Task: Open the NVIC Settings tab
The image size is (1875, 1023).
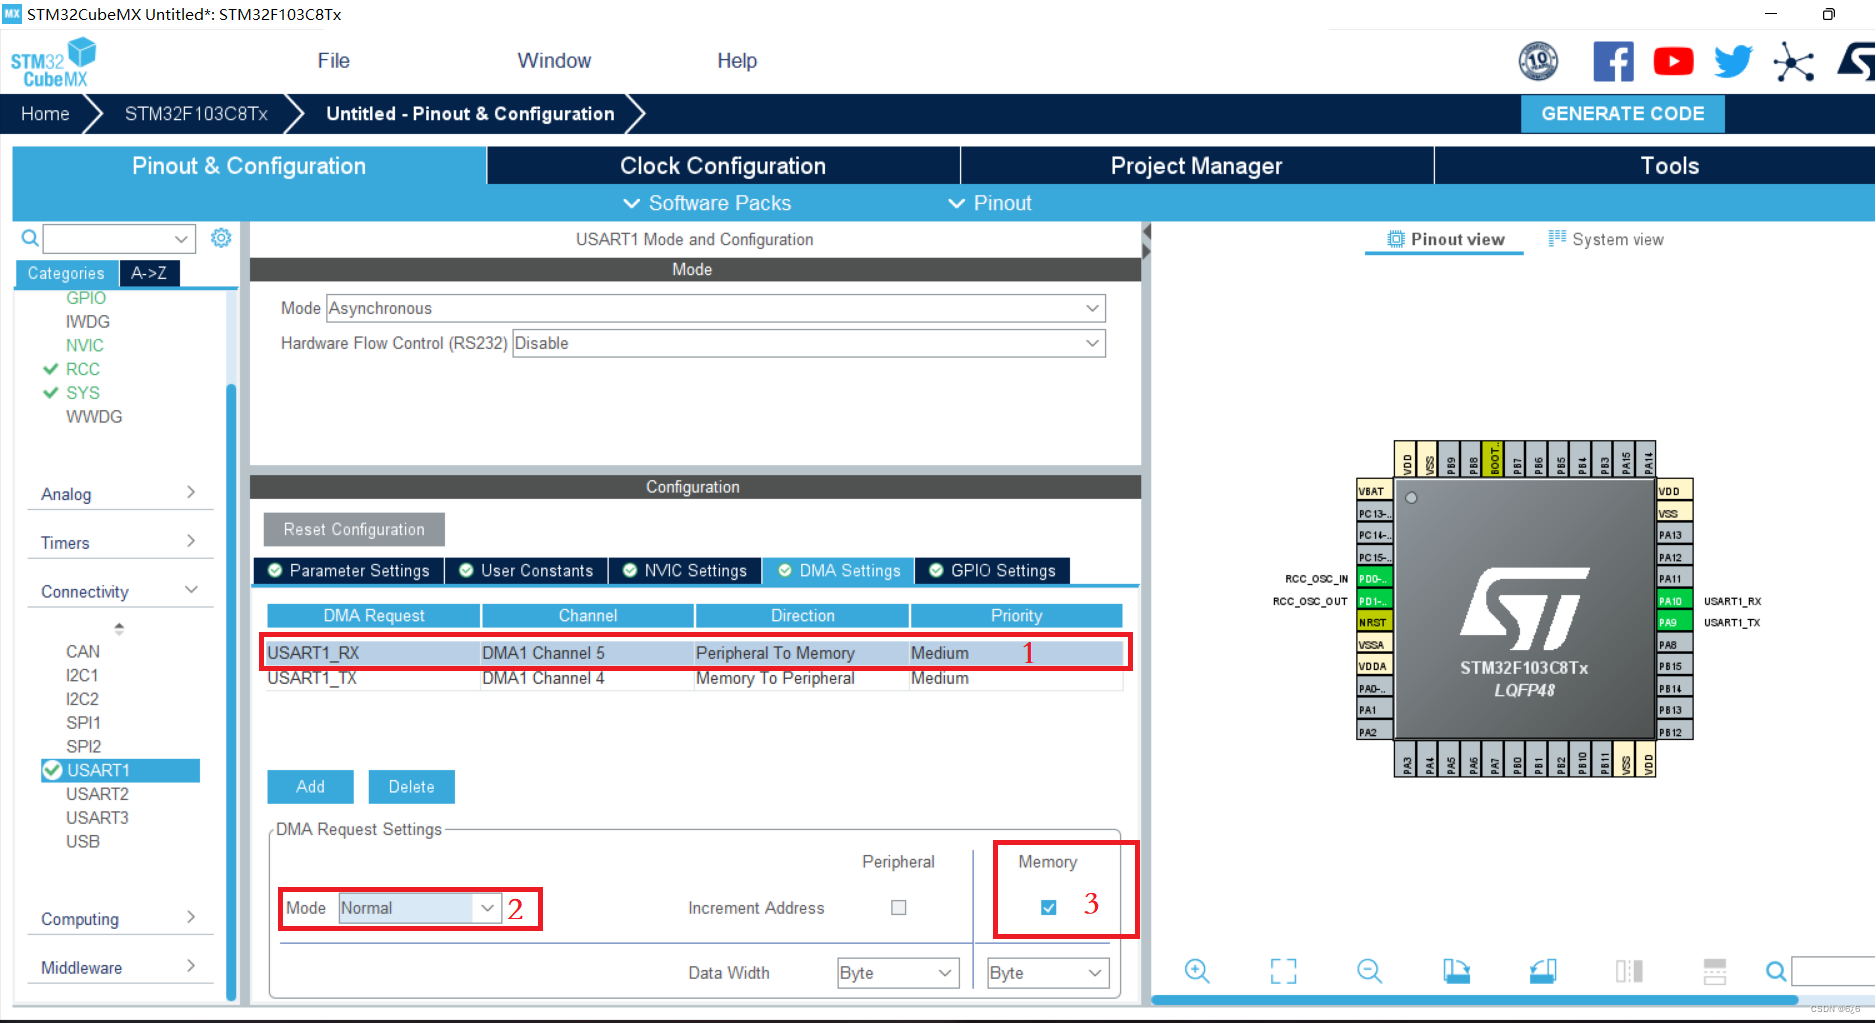Action: point(685,570)
